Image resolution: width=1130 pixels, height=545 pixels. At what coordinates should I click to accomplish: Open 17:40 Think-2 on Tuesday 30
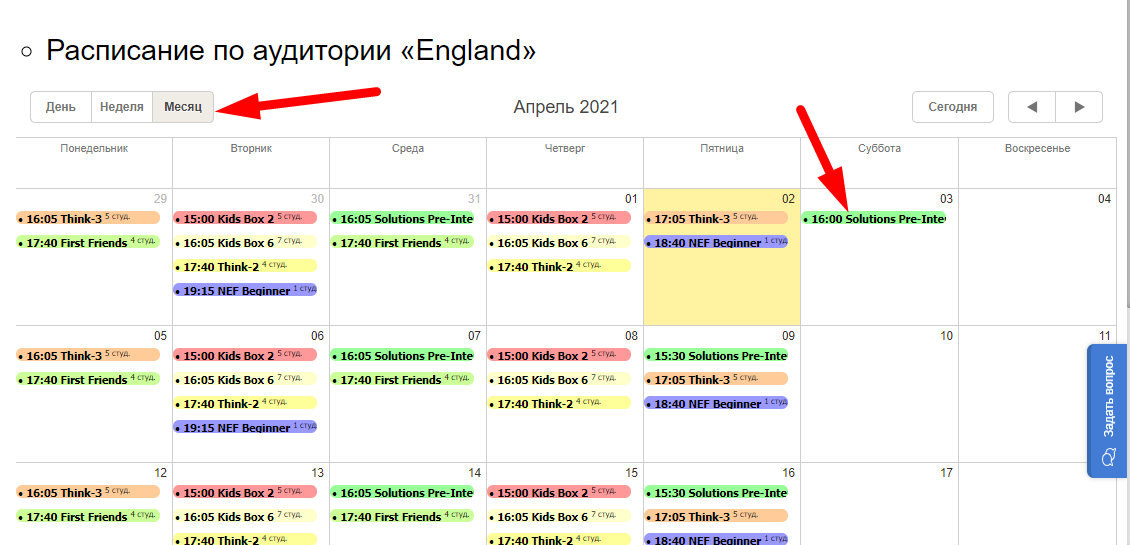tap(245, 266)
